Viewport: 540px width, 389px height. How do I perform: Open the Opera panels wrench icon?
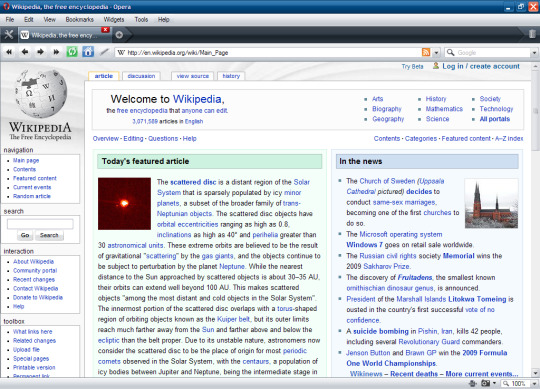pos(9,34)
